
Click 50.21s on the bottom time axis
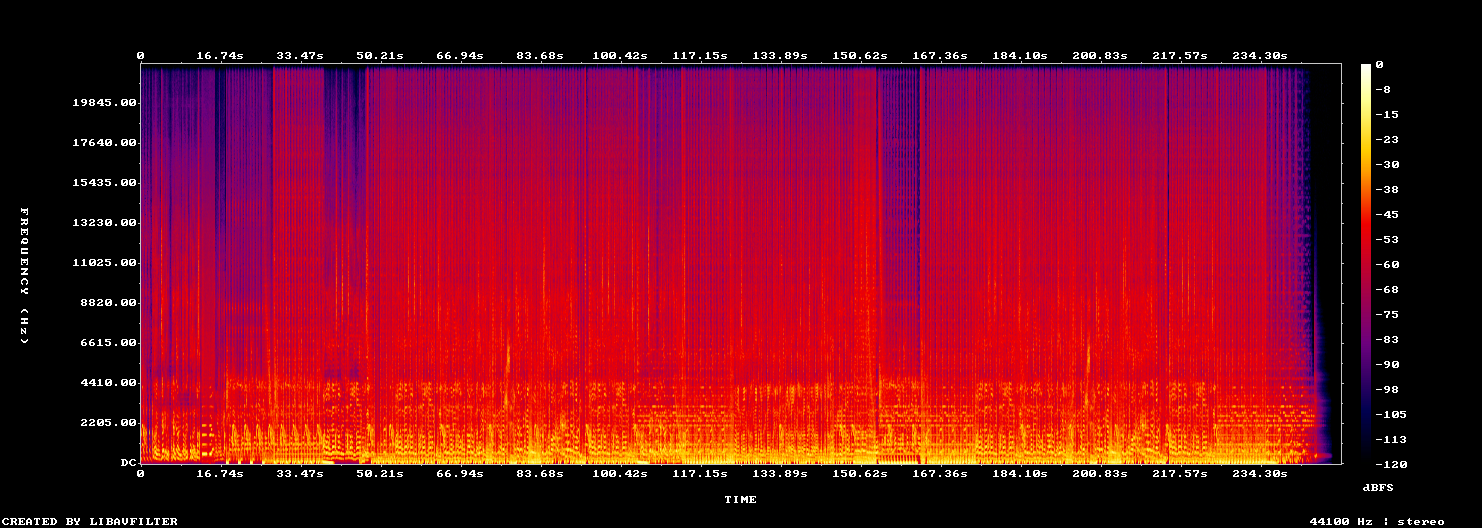click(x=380, y=473)
